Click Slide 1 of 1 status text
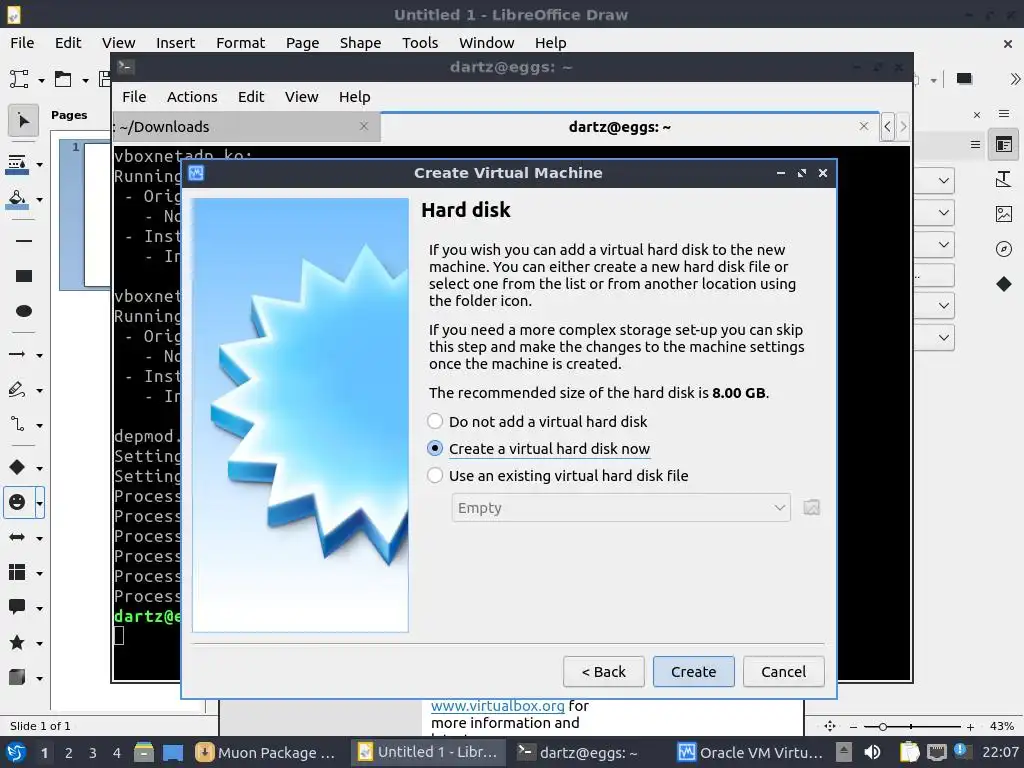The width and height of the screenshot is (1024, 768). coord(40,726)
